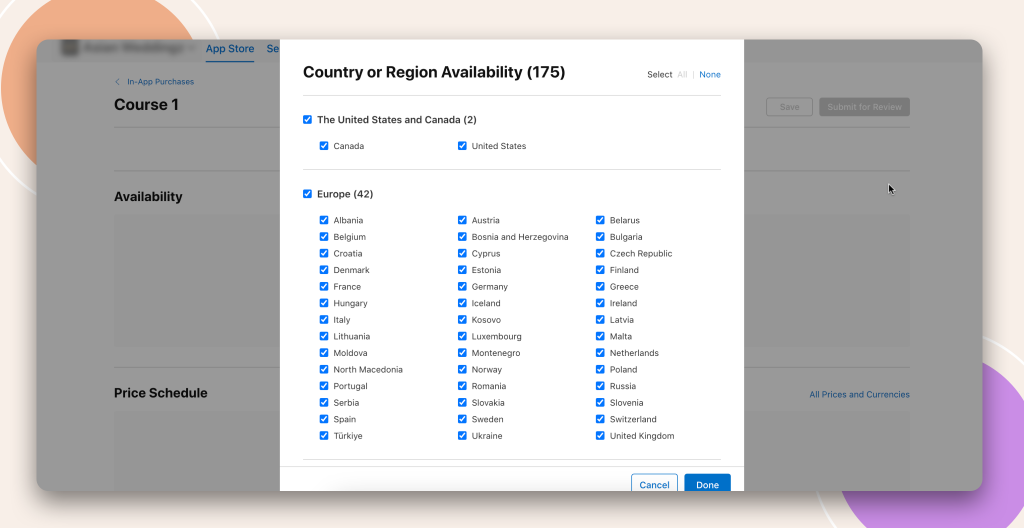1024x528 pixels.
Task: Click Country or Region Availability (175) title
Action: point(434,72)
